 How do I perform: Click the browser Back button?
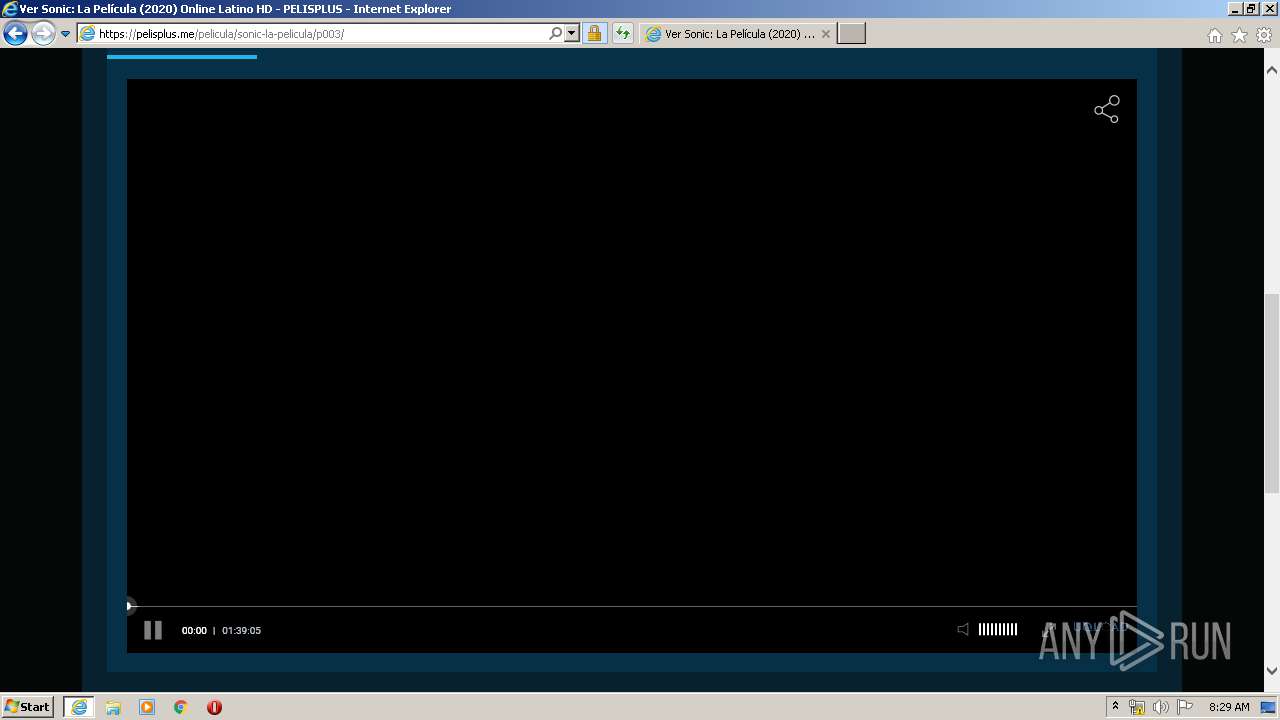15,34
